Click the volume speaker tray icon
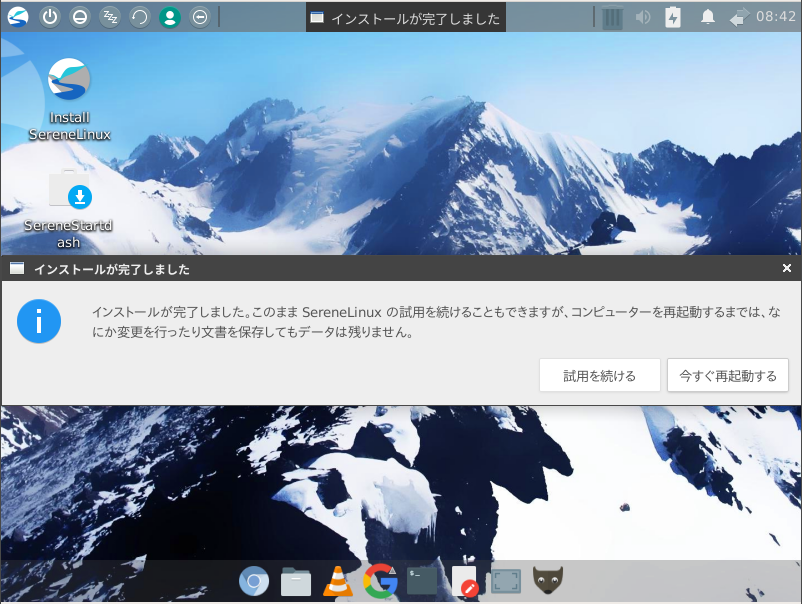This screenshot has width=802, height=604. click(x=642, y=17)
